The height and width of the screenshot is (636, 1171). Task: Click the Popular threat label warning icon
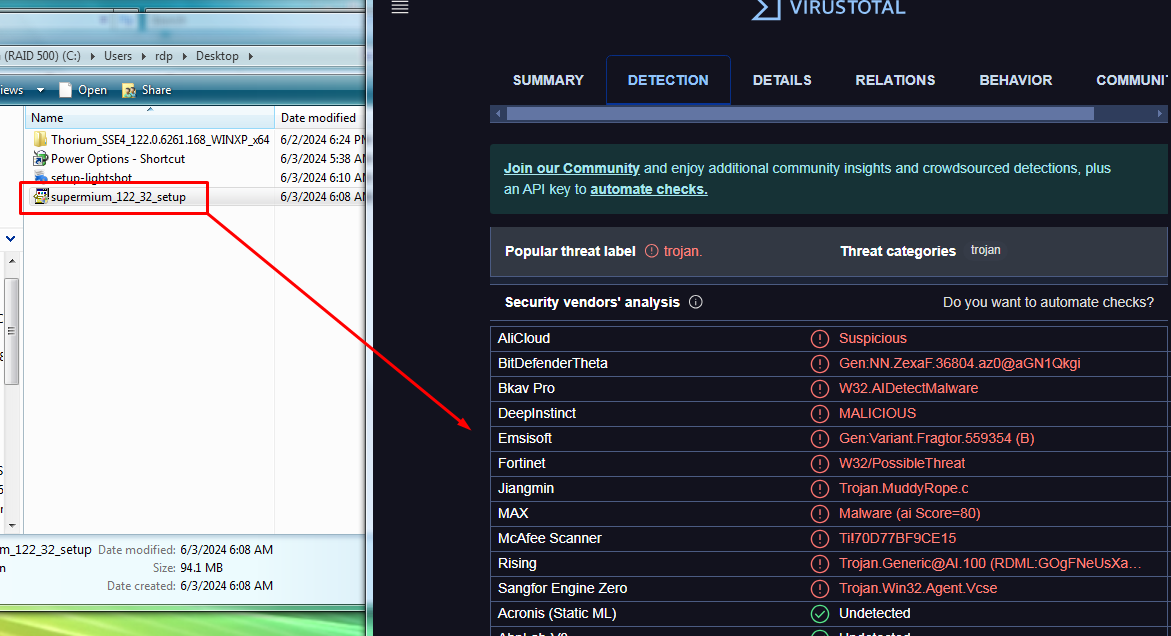tap(651, 251)
